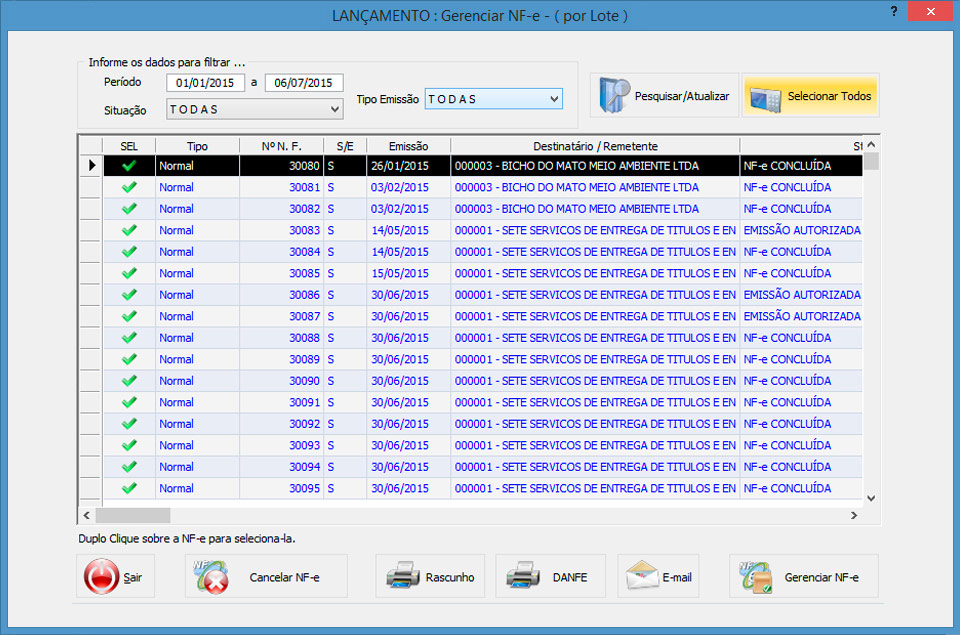Click the emission date of NF 30089
This screenshot has height=635, width=960.
coord(408,359)
